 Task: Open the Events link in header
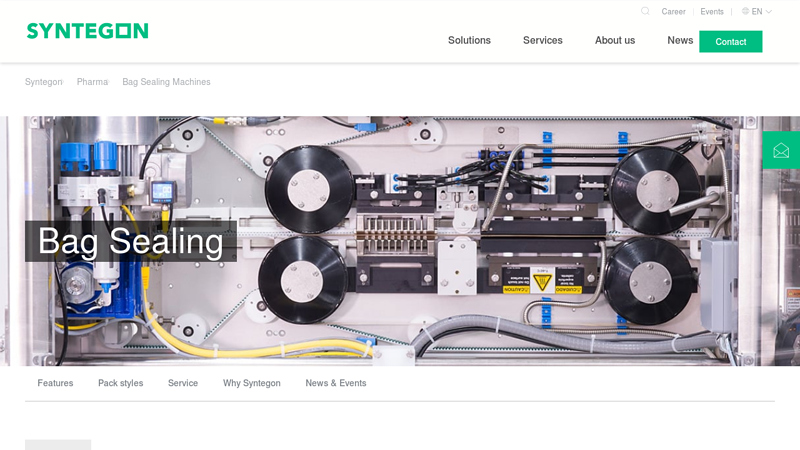coord(711,12)
